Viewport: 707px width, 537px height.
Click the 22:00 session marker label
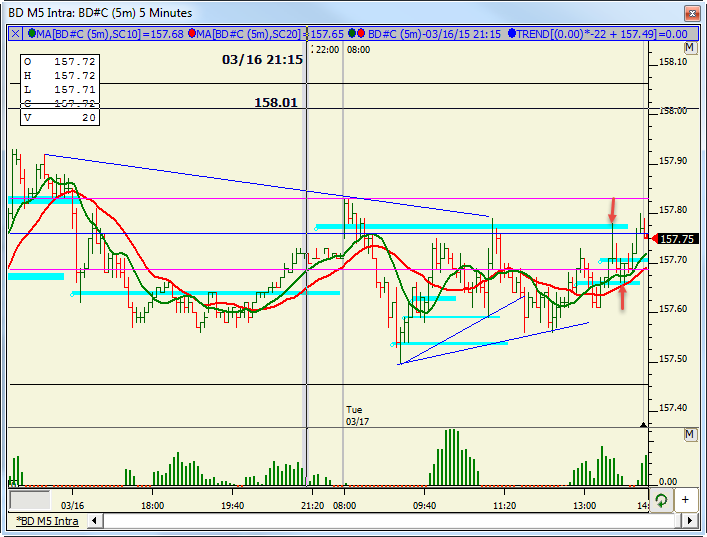[x=327, y=50]
